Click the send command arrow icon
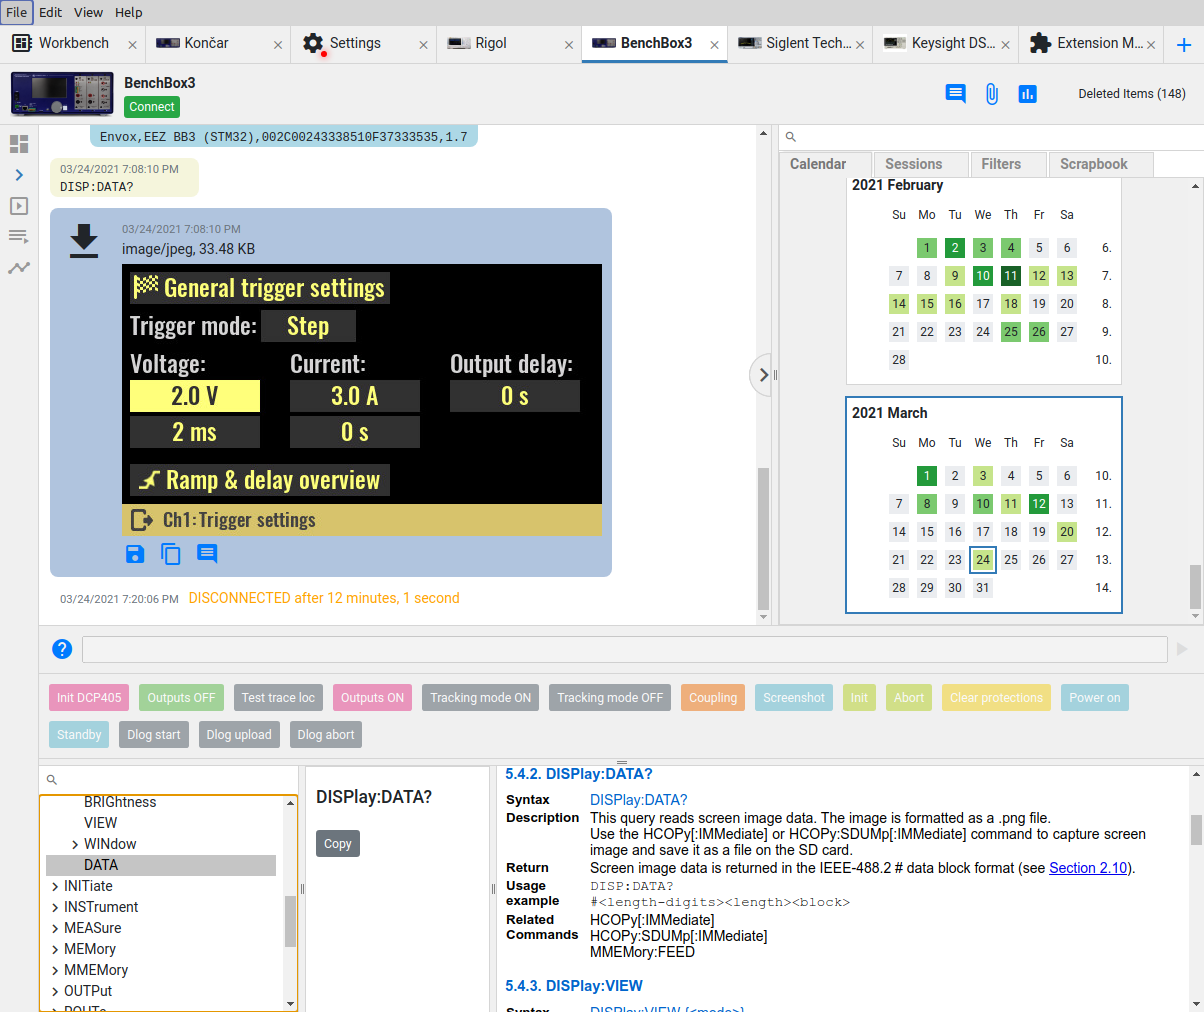The image size is (1204, 1012). click(1182, 649)
